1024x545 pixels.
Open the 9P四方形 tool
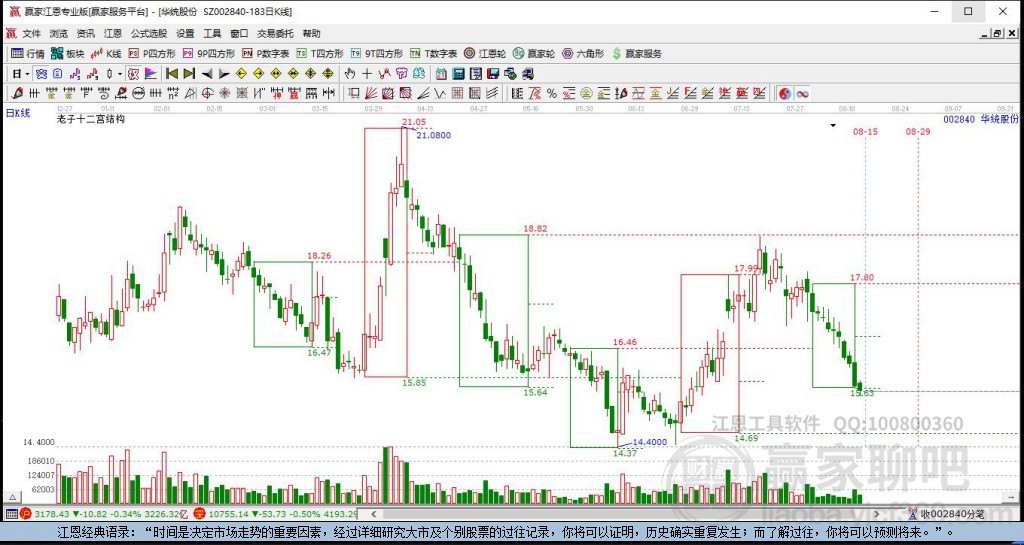click(208, 54)
